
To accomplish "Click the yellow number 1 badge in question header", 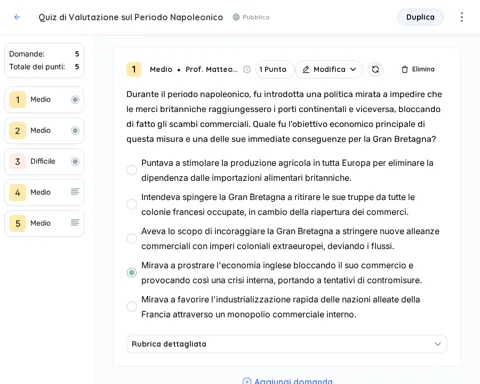I will pos(134,69).
